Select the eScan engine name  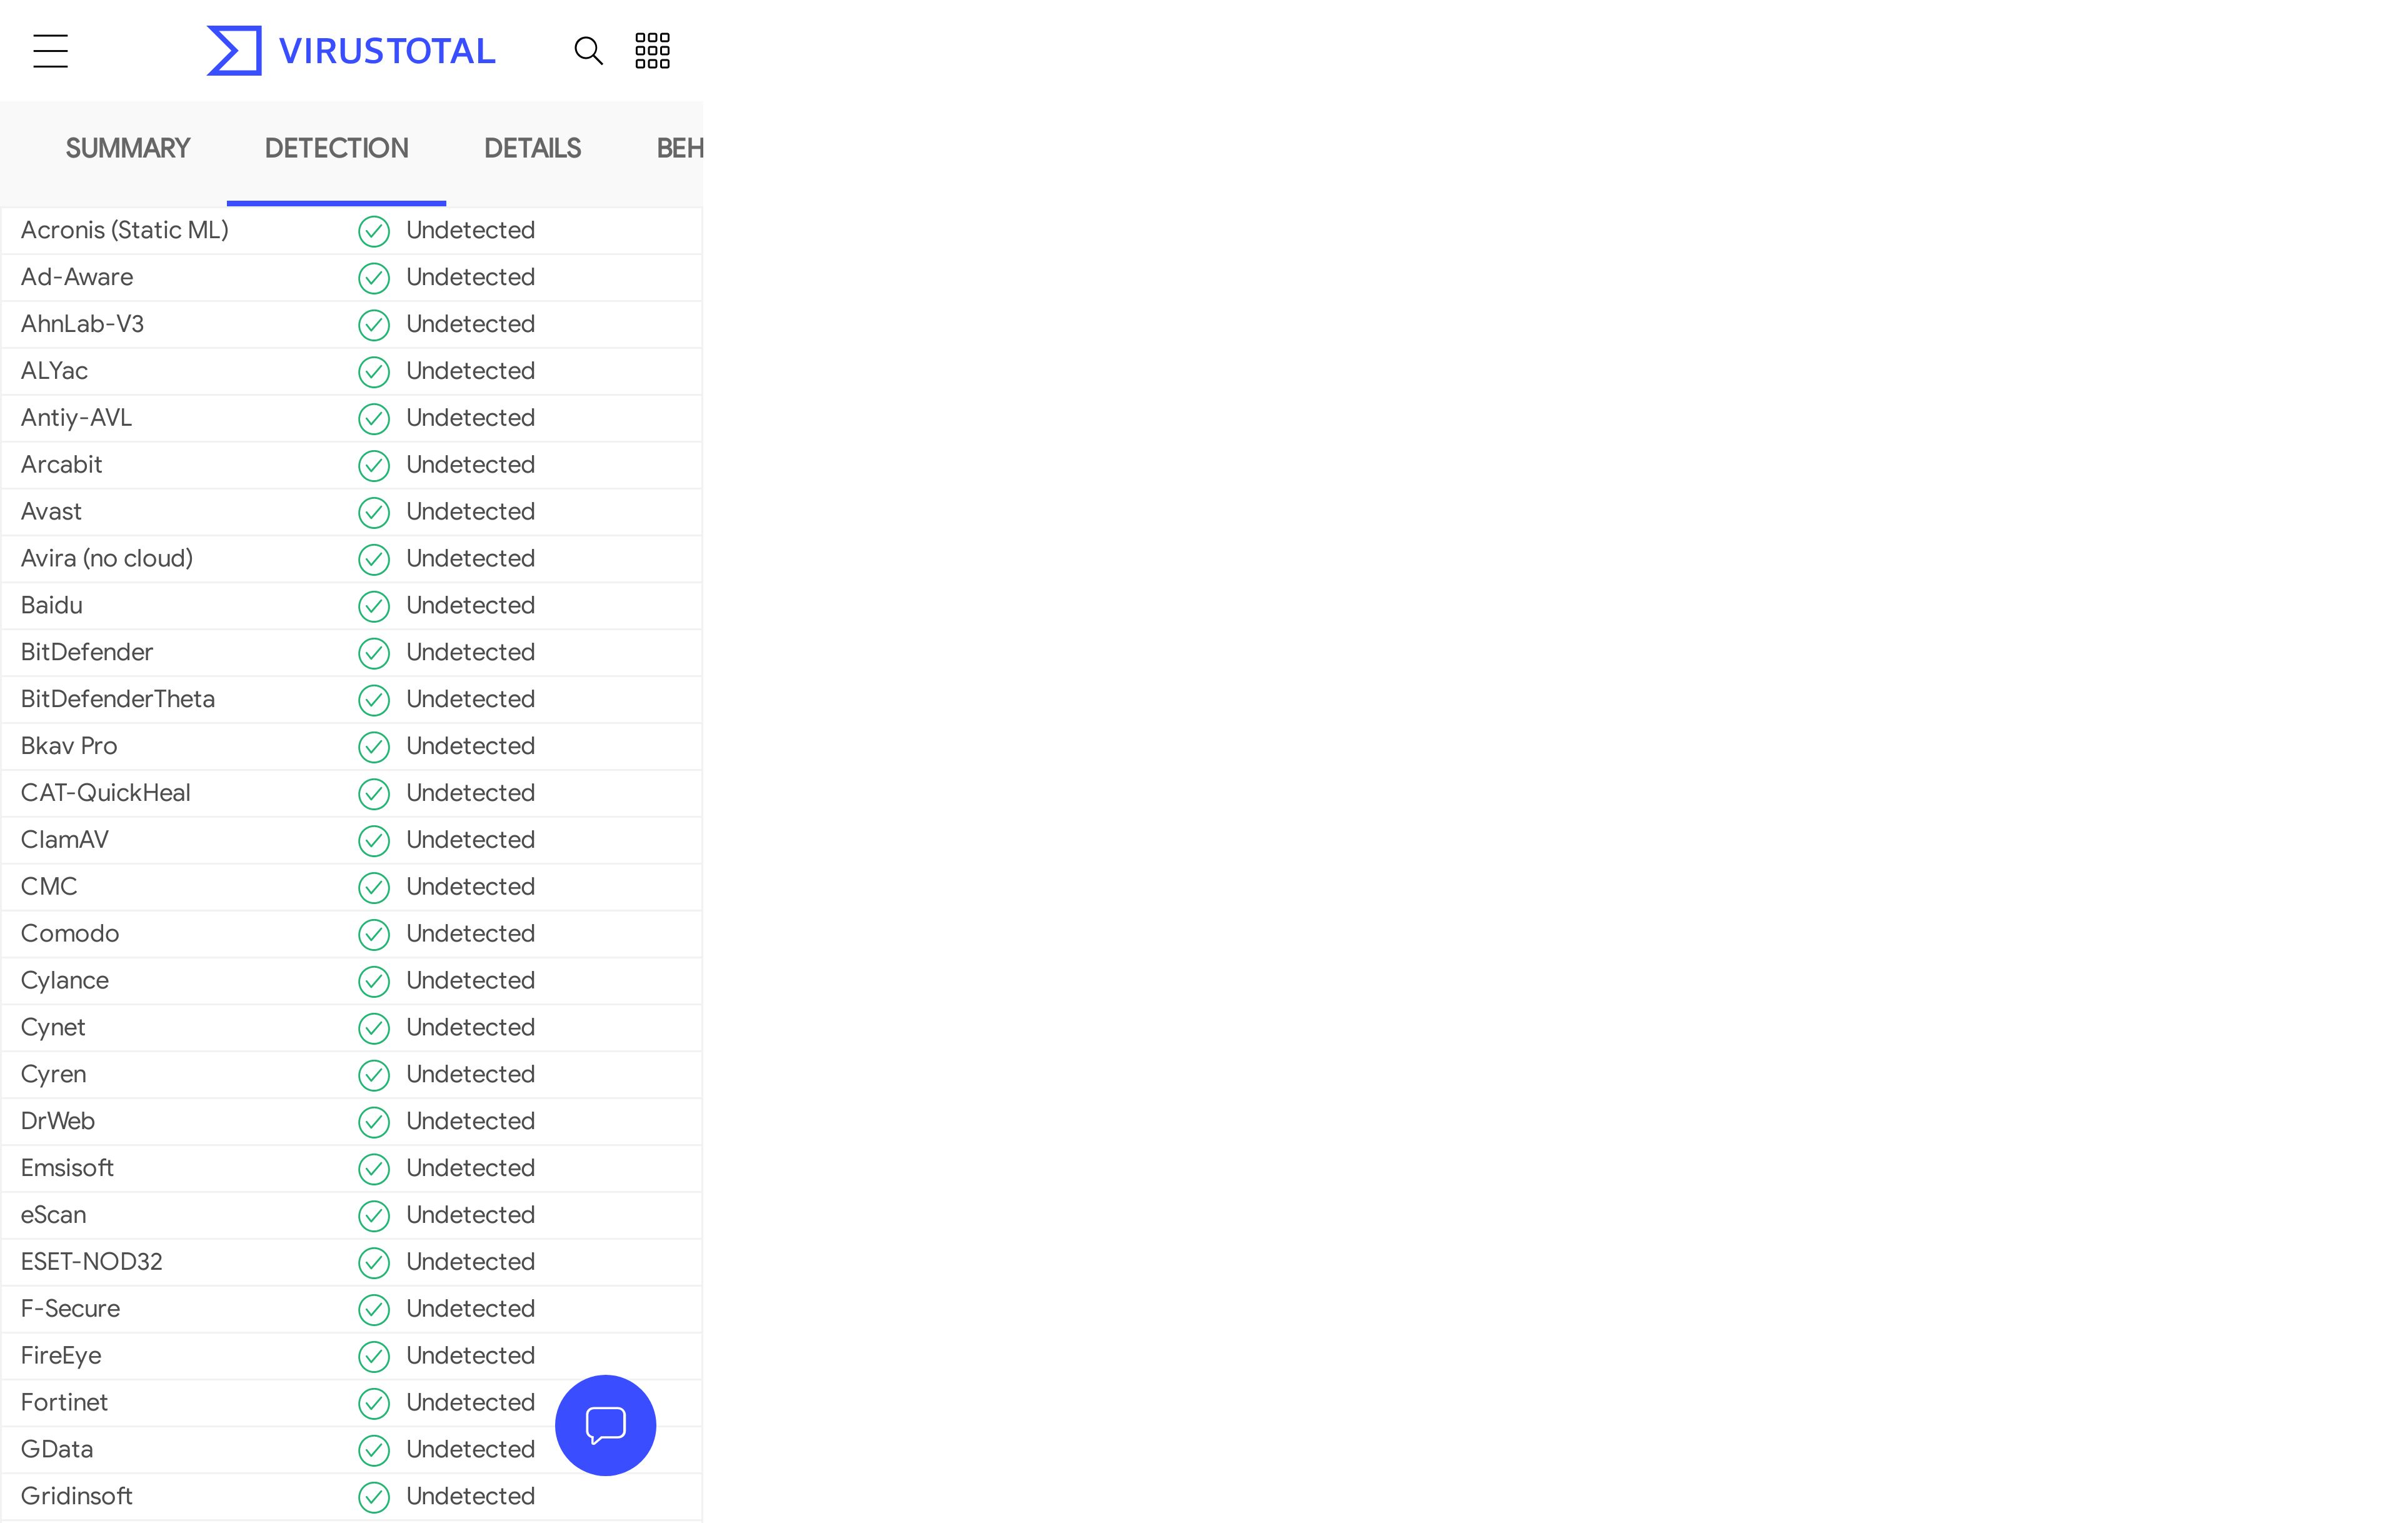pyautogui.click(x=53, y=1214)
